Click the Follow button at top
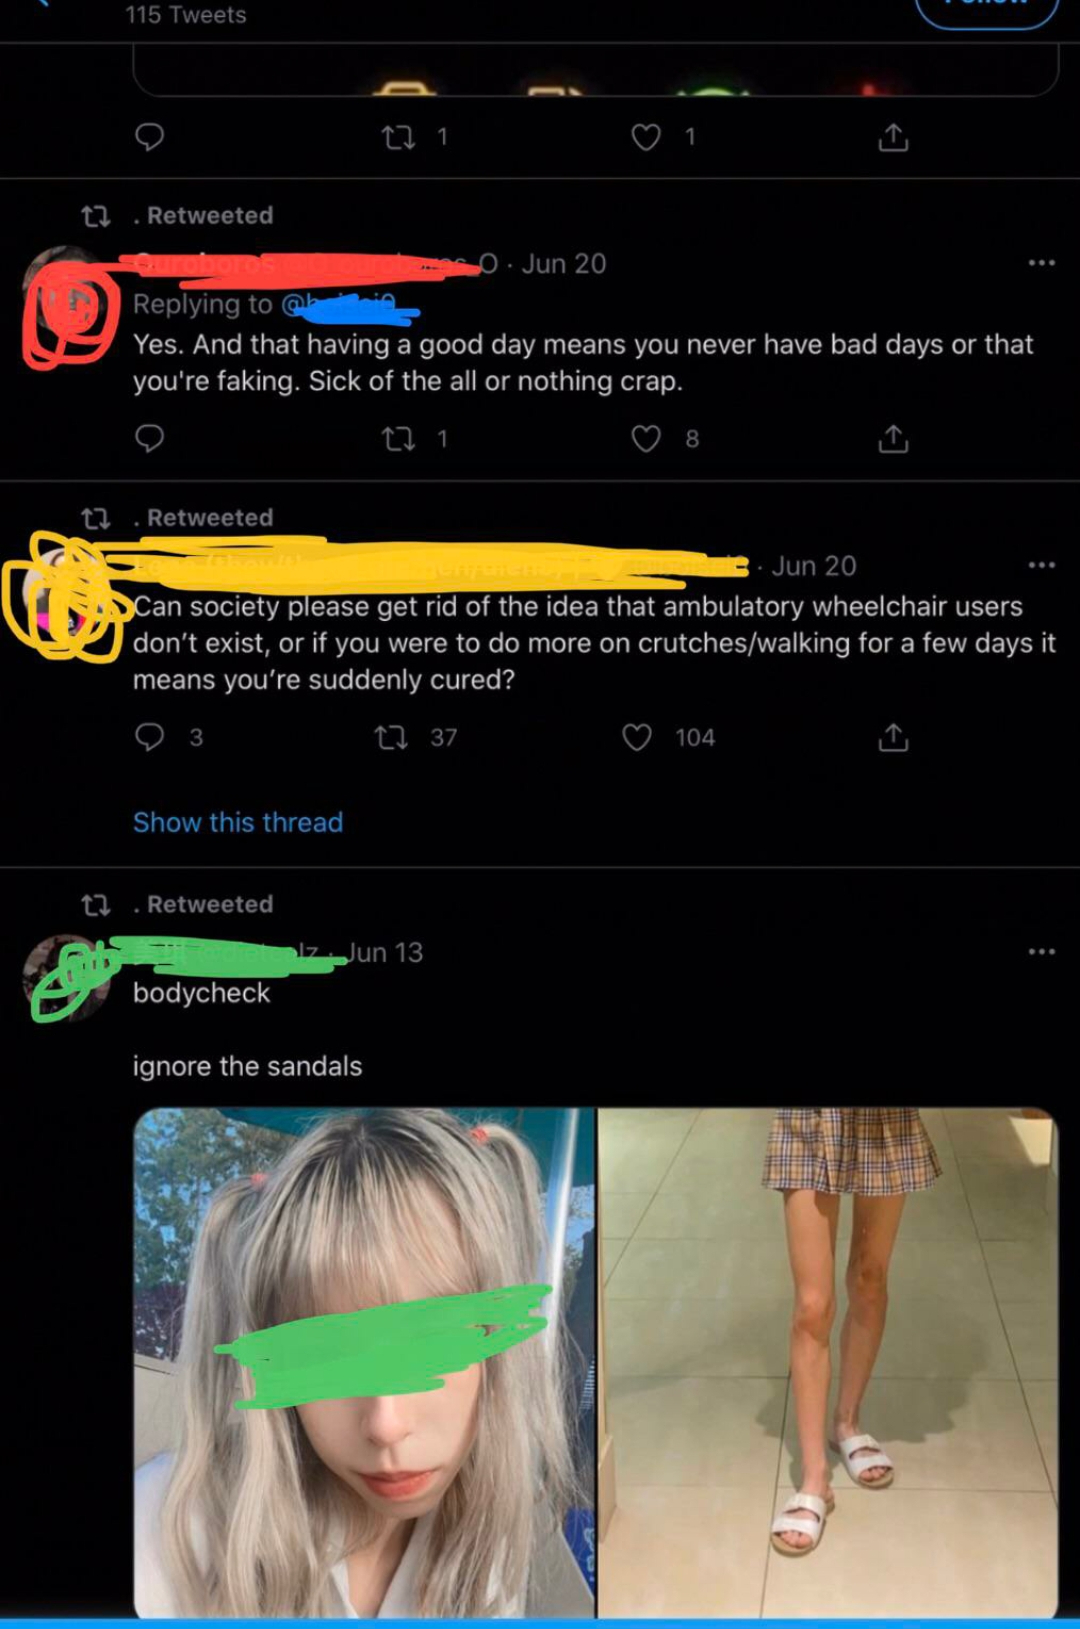The image size is (1080, 1629). pyautogui.click(x=987, y=12)
